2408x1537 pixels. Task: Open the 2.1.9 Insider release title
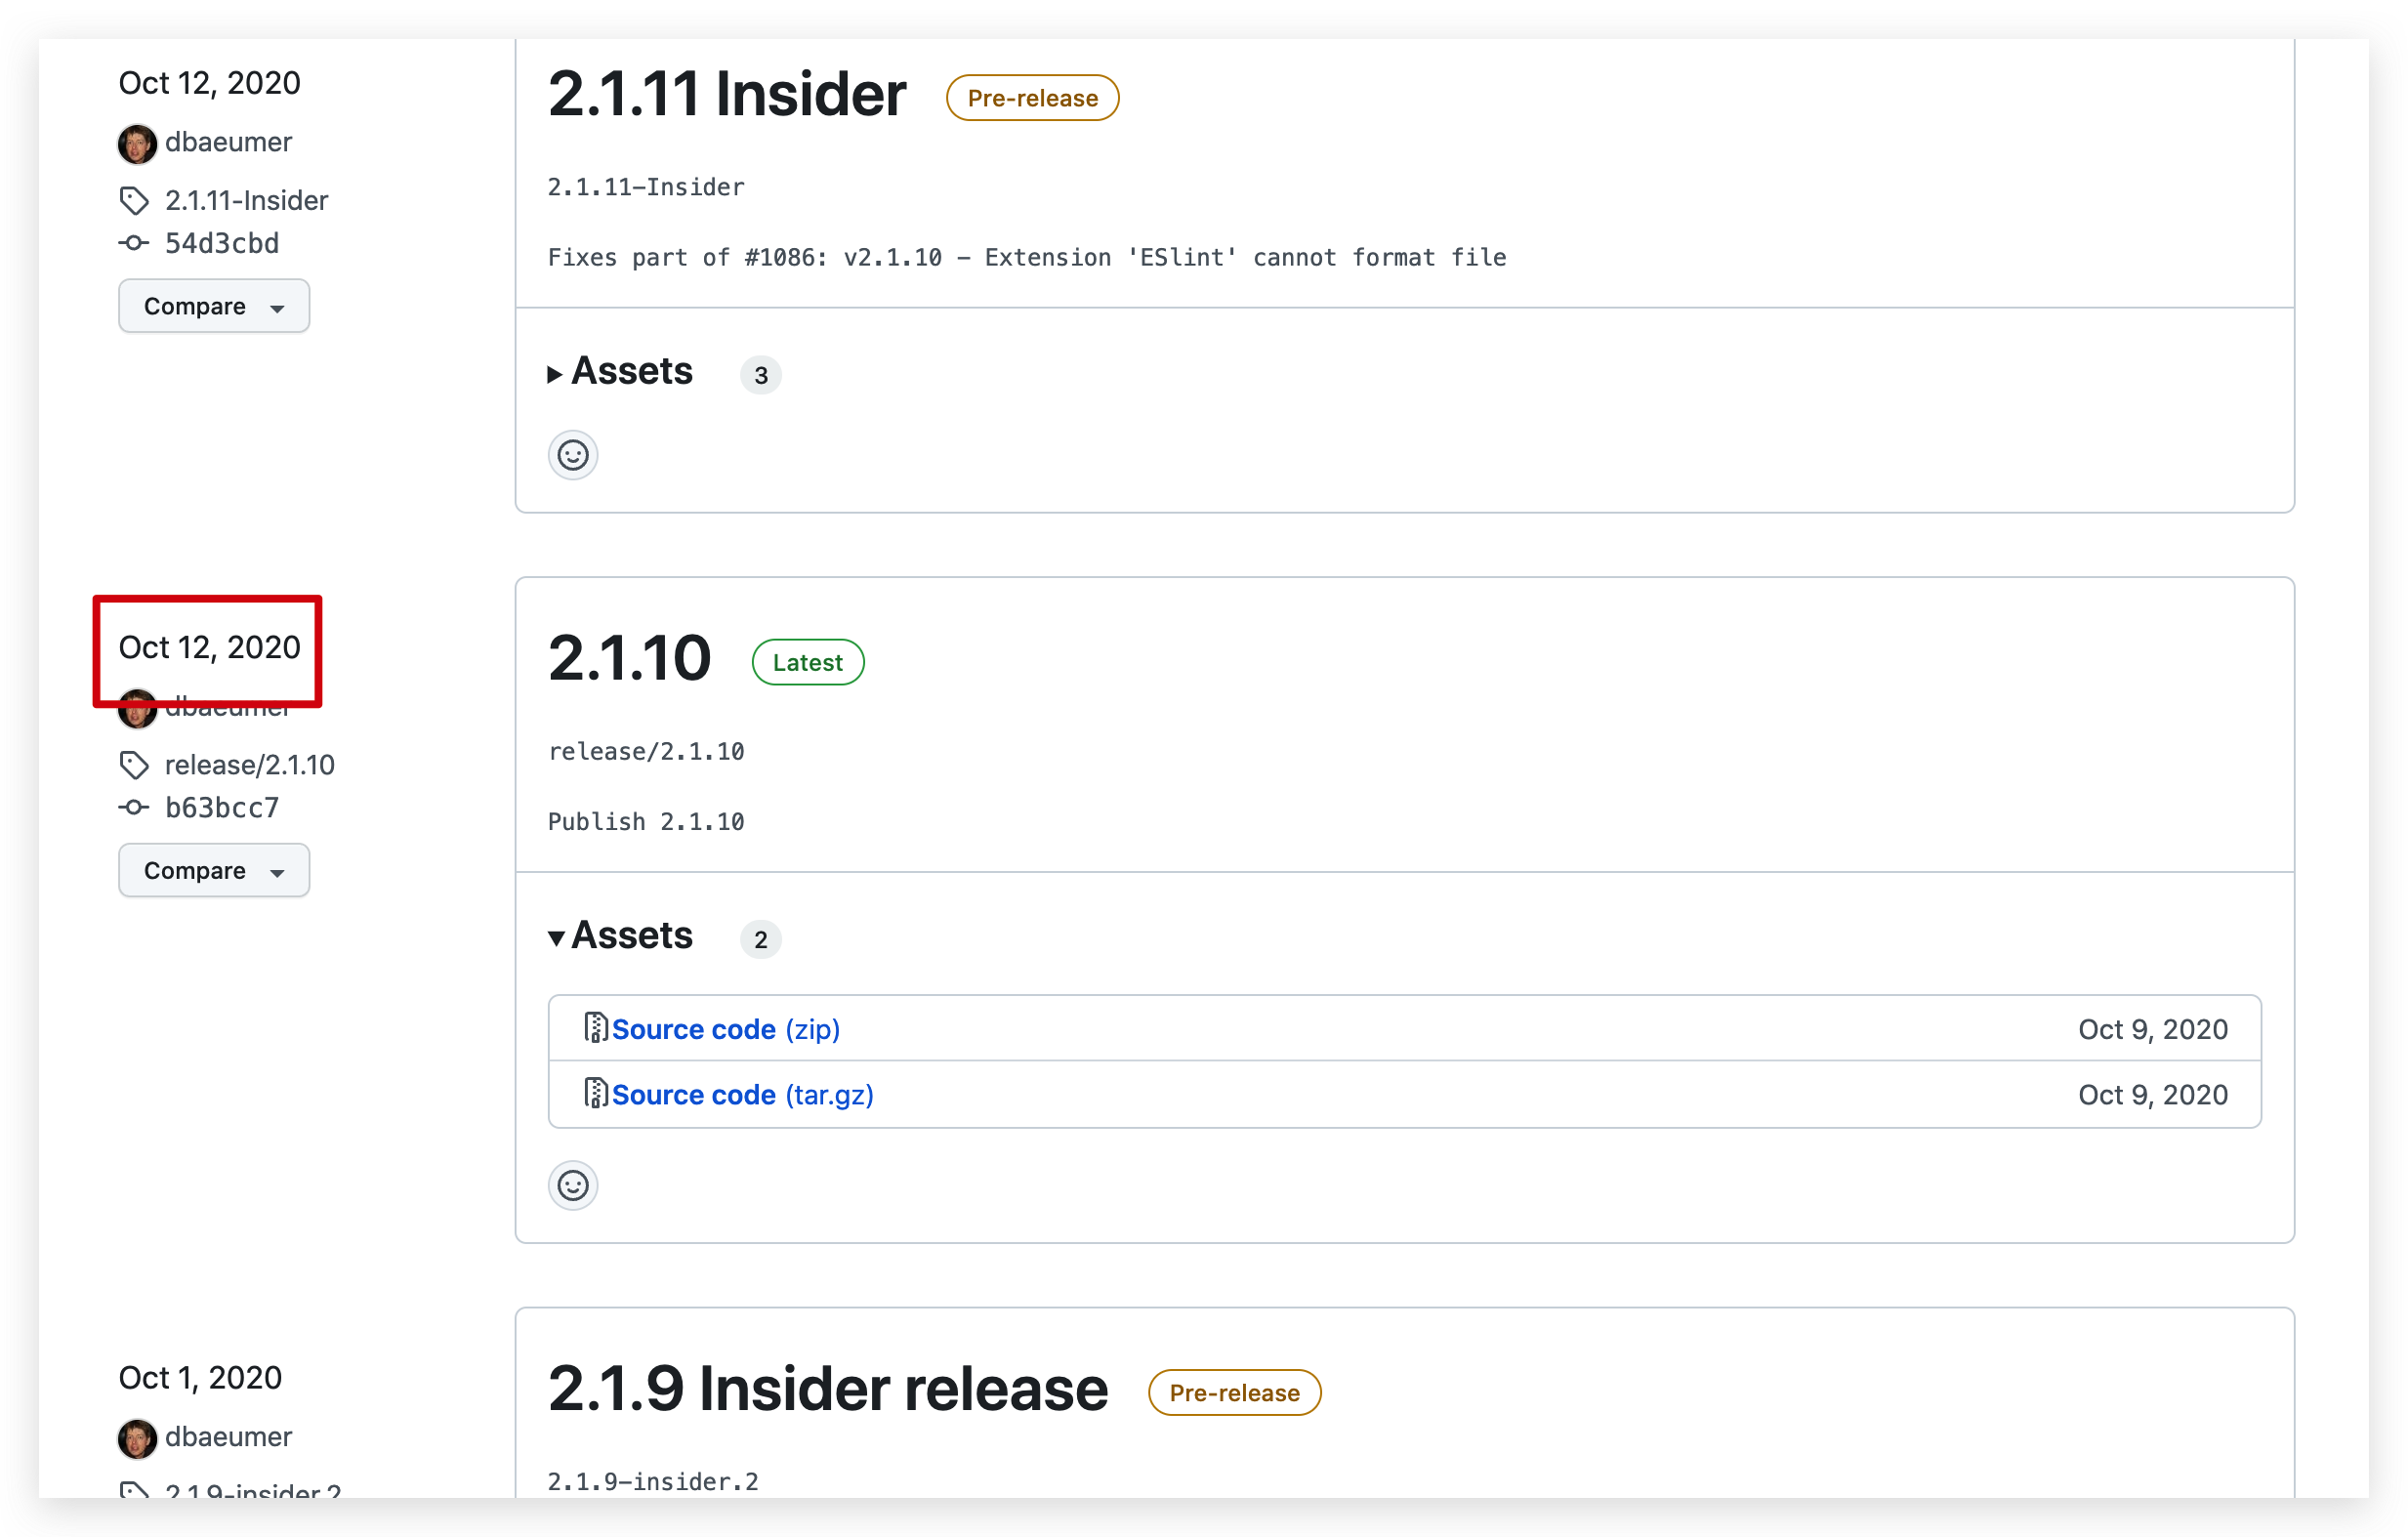[827, 1389]
